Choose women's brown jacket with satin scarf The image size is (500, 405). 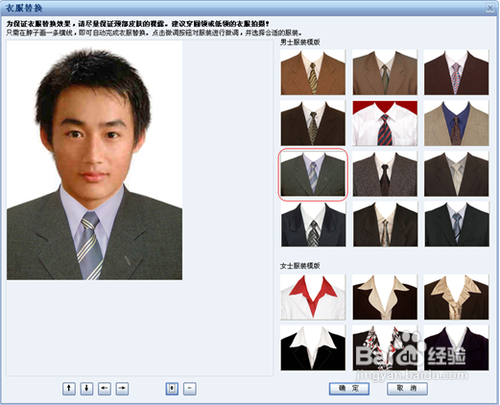point(456,297)
